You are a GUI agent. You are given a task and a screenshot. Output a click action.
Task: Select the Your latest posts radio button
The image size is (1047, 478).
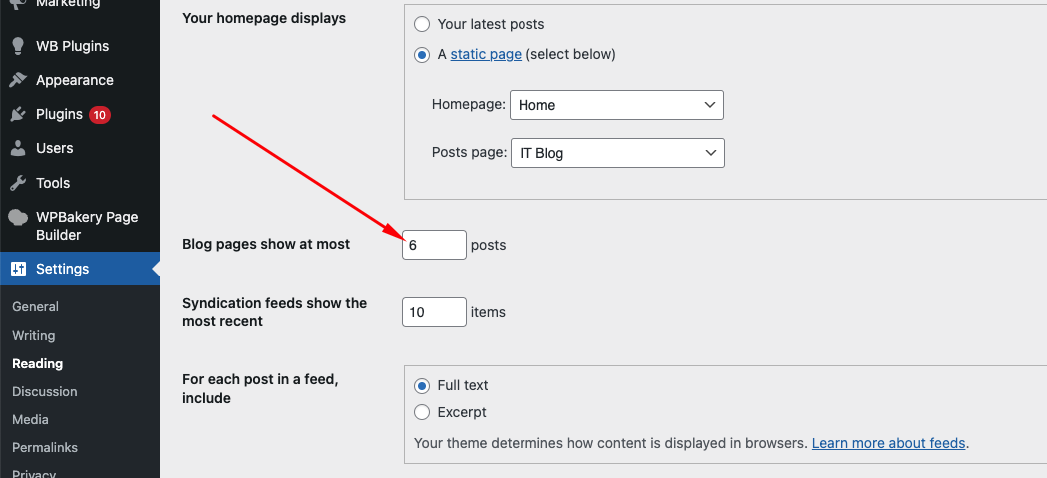pos(422,25)
